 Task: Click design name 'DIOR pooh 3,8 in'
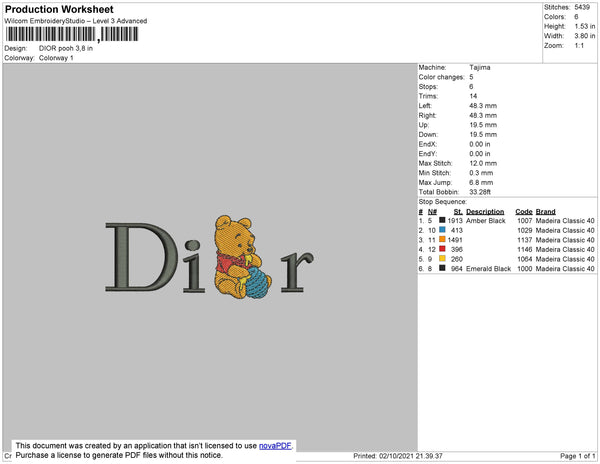(66, 48)
